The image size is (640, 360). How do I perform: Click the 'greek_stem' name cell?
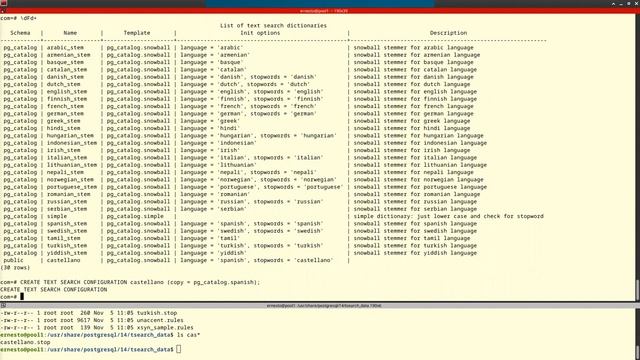[63, 121]
